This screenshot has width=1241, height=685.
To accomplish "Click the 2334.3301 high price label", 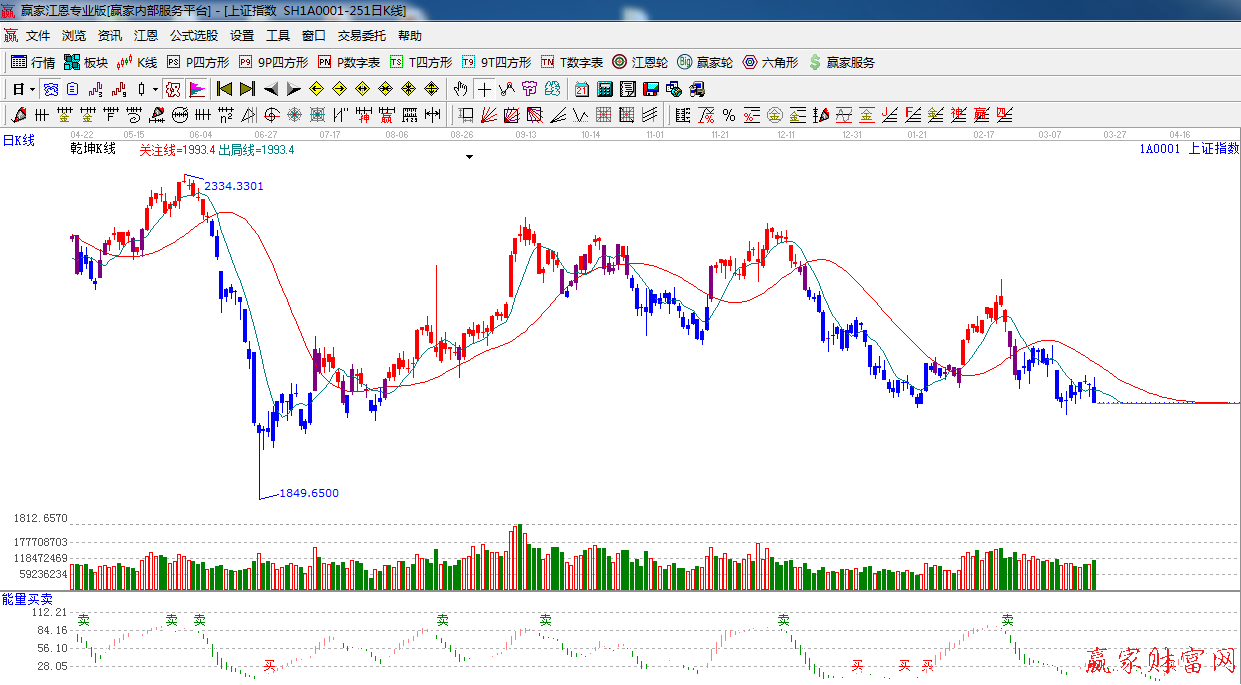I will point(234,186).
